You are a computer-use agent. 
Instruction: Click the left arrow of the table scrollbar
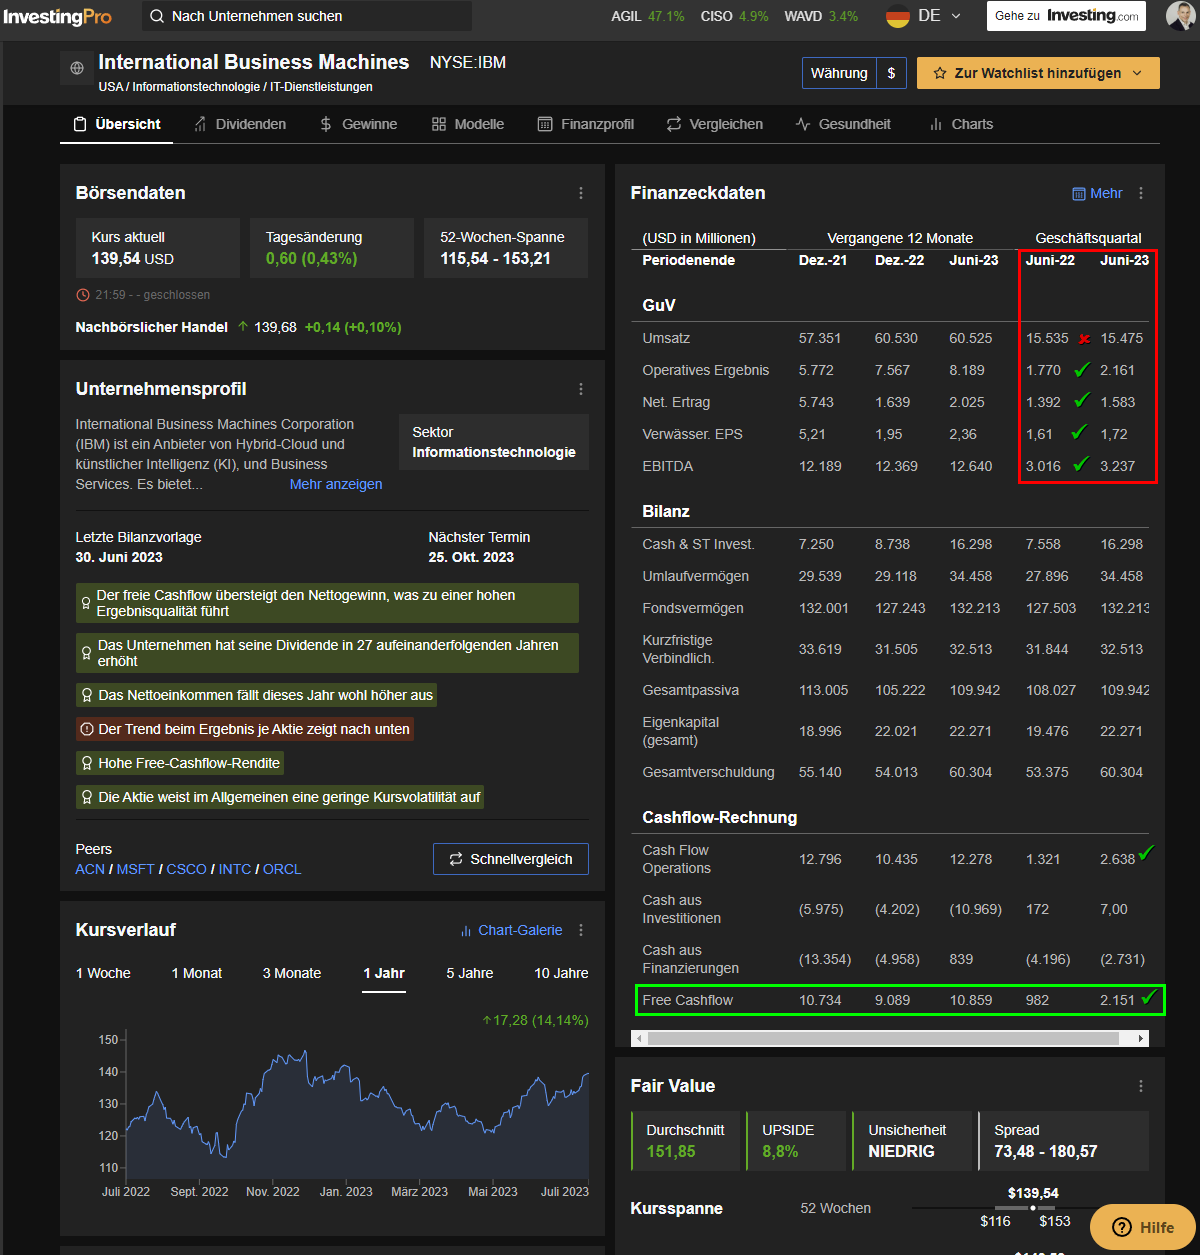(x=640, y=1038)
